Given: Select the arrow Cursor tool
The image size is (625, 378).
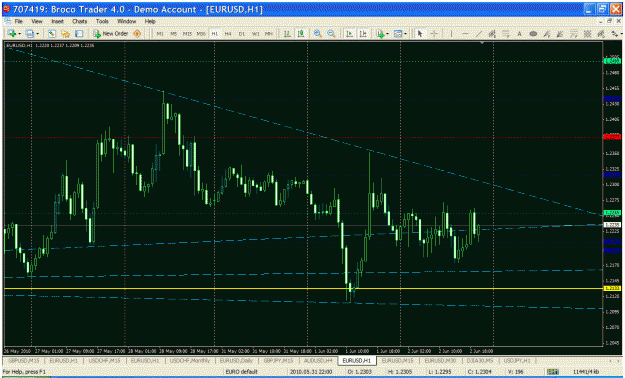Looking at the screenshot, I should coord(420,34).
